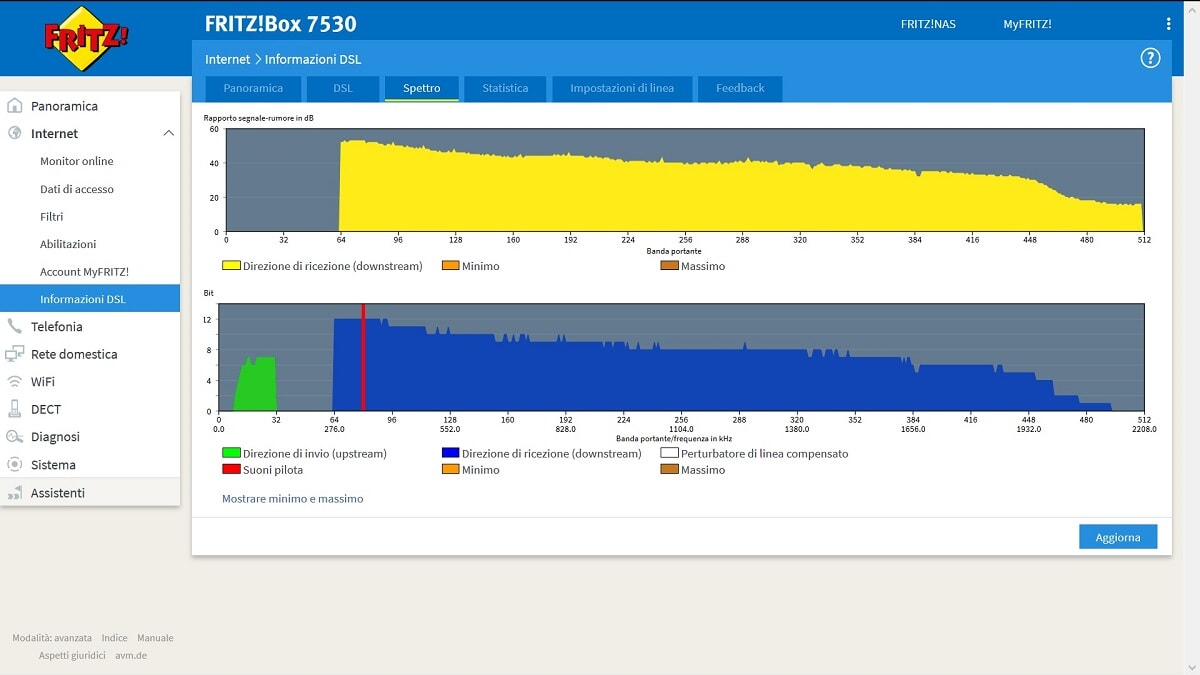Click the DECT handset icon
This screenshot has width=1200, height=675.
[14, 409]
